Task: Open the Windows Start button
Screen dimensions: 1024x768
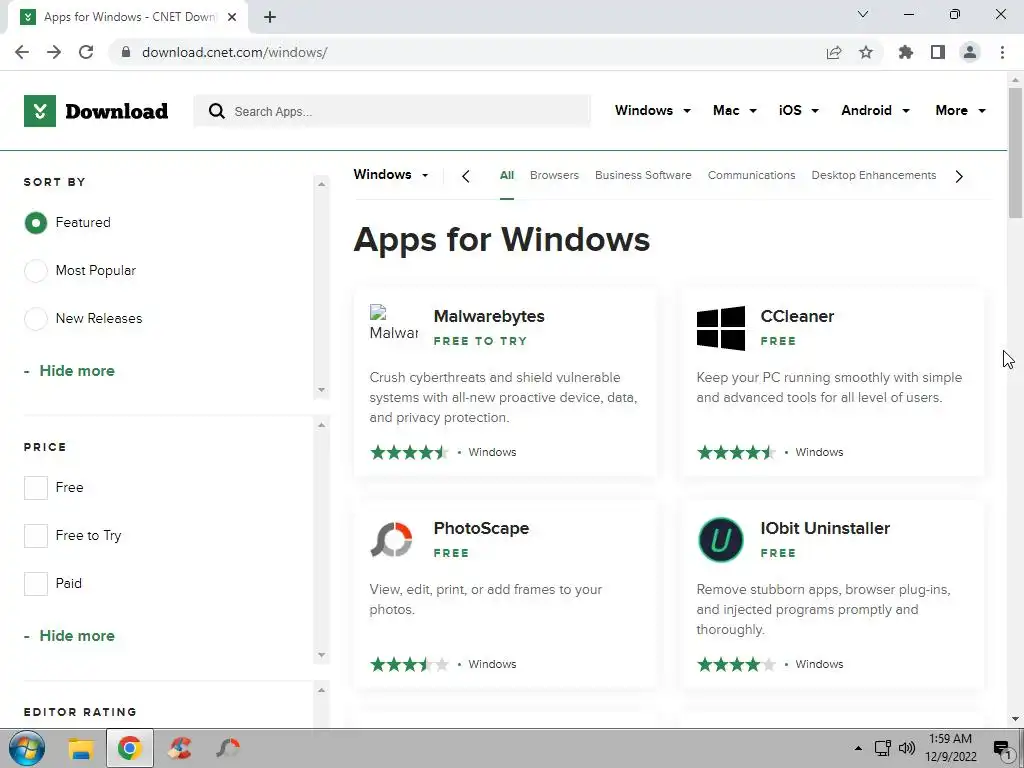Action: click(x=27, y=748)
